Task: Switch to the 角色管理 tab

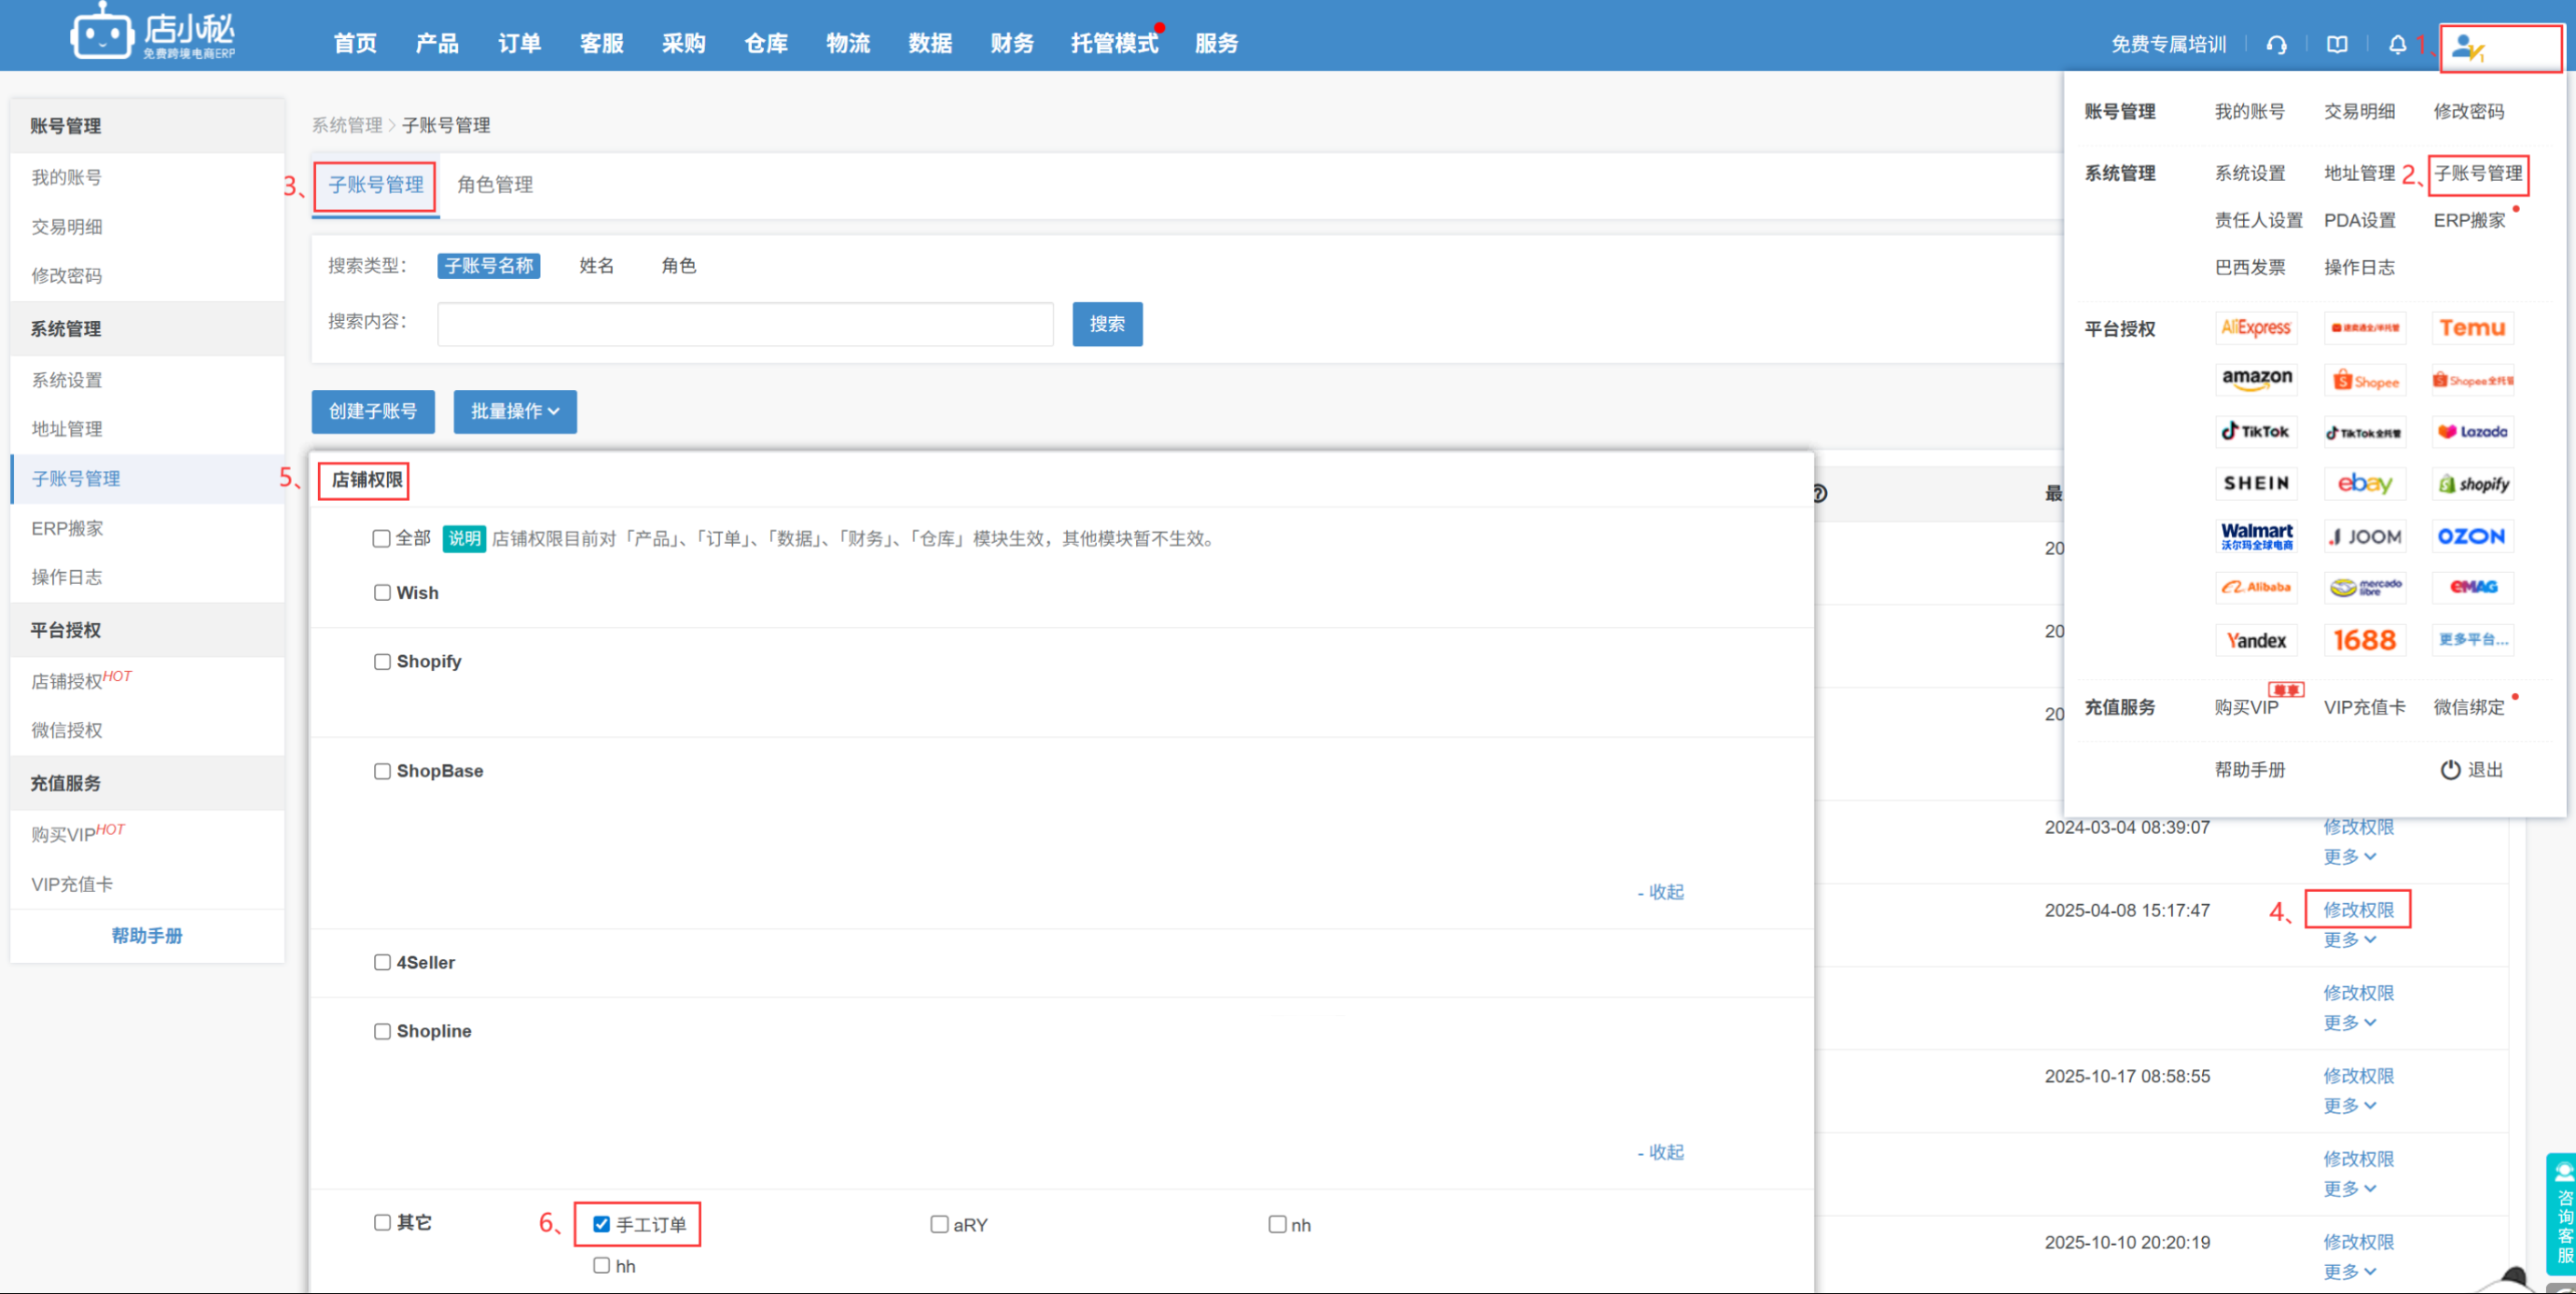Action: tap(495, 185)
